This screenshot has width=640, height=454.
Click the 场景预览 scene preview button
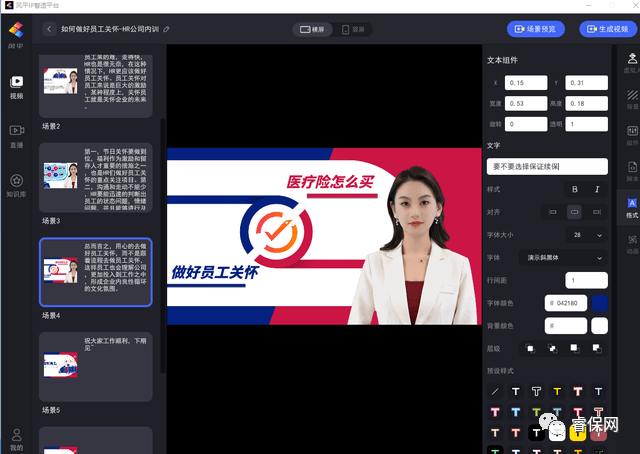[538, 30]
